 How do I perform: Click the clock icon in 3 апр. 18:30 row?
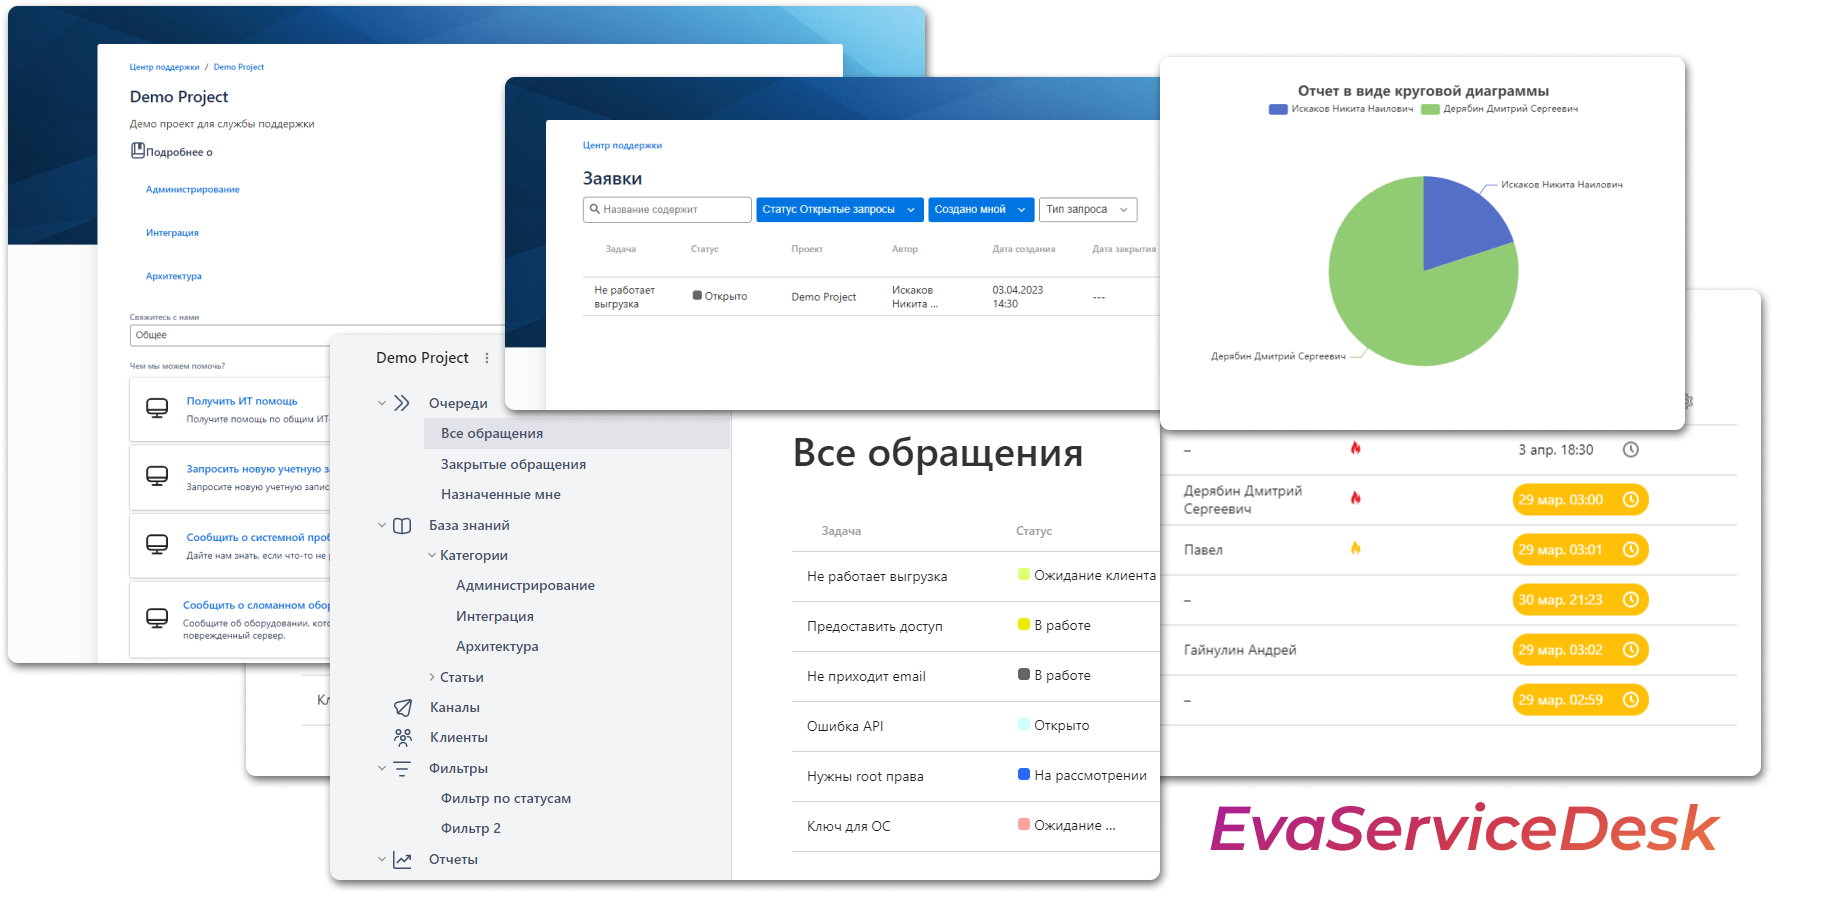(x=1630, y=450)
